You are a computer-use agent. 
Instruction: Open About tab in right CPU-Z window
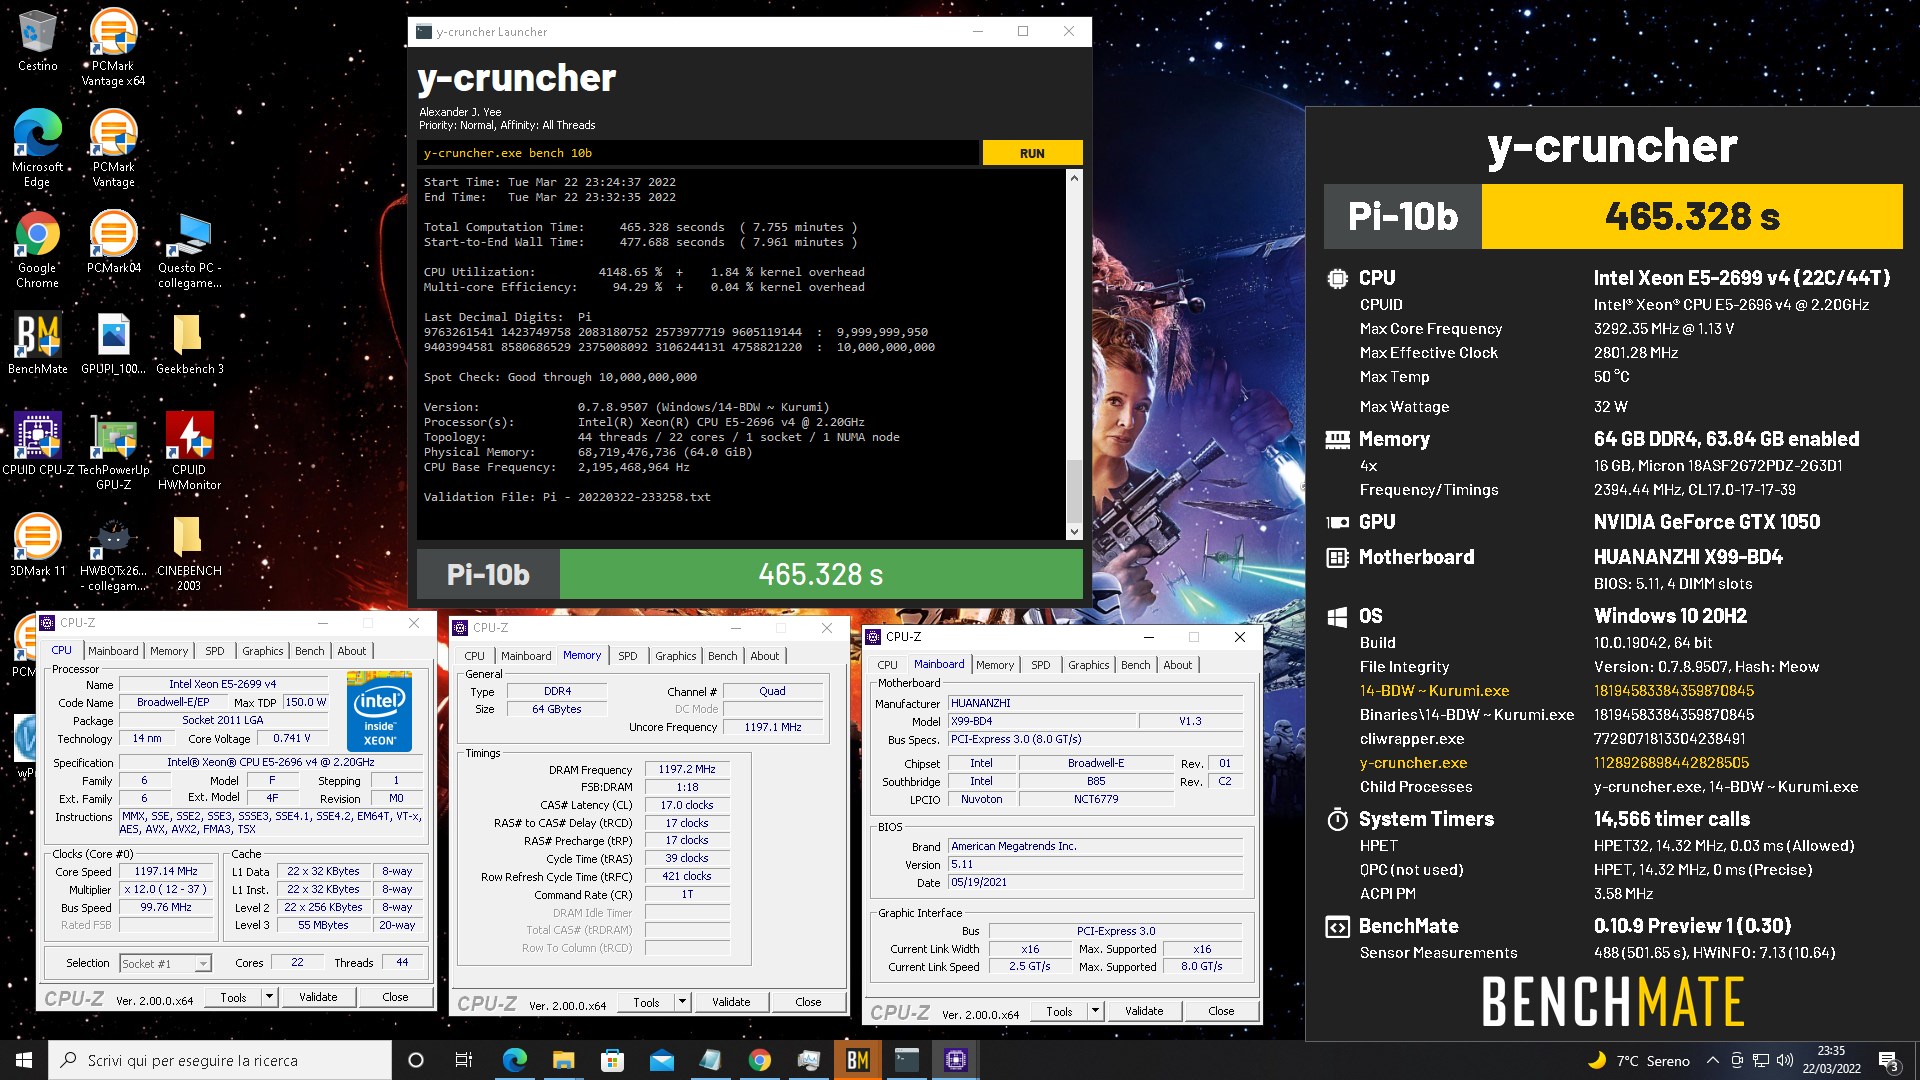(1177, 665)
